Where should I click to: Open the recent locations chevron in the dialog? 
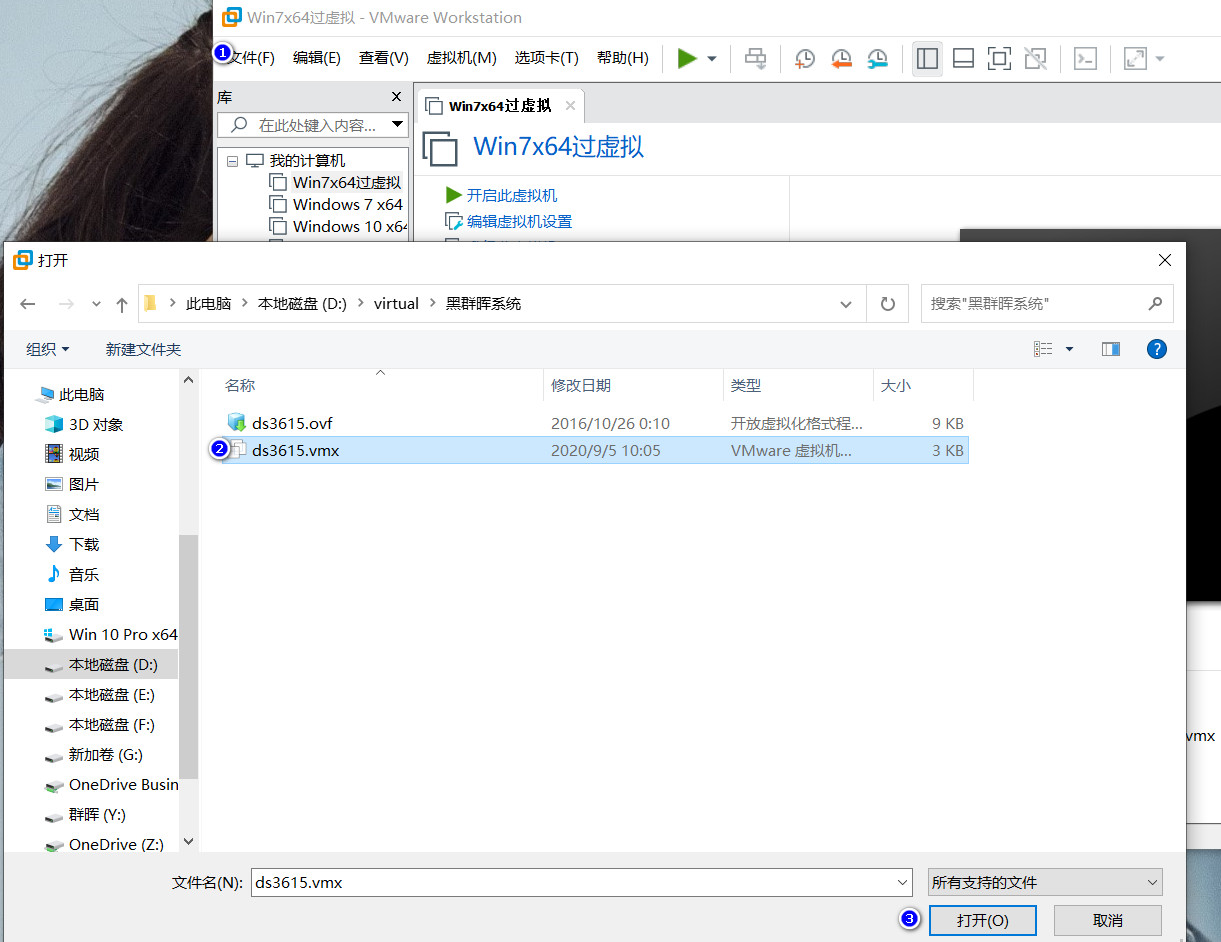pyautogui.click(x=96, y=304)
